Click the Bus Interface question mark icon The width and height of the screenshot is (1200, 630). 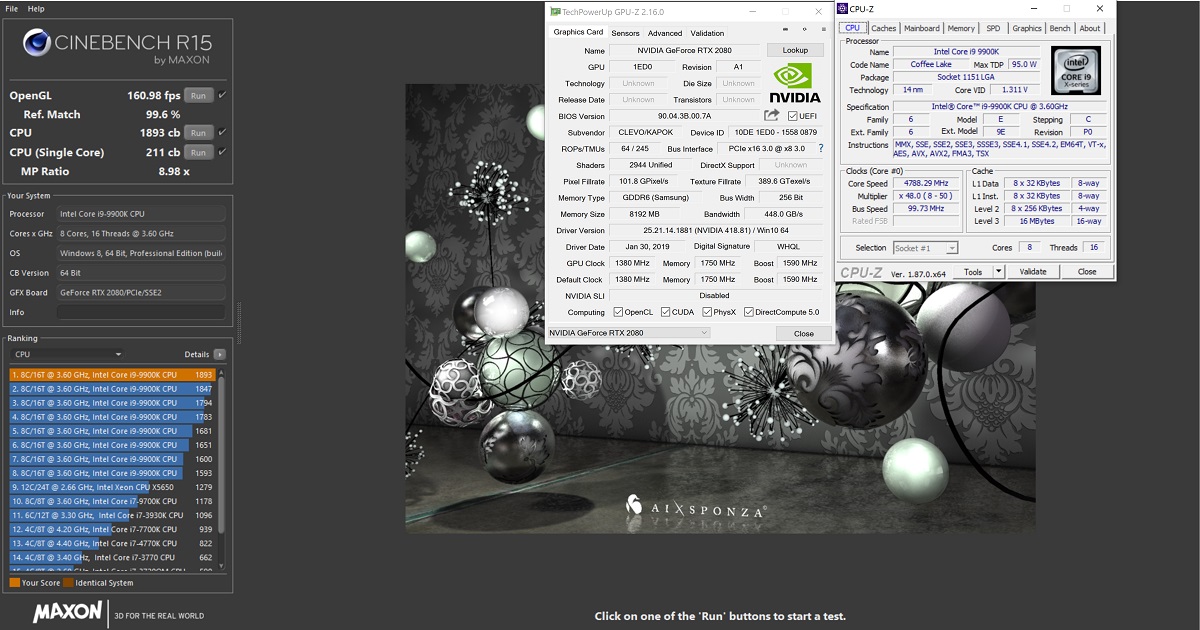[821, 148]
